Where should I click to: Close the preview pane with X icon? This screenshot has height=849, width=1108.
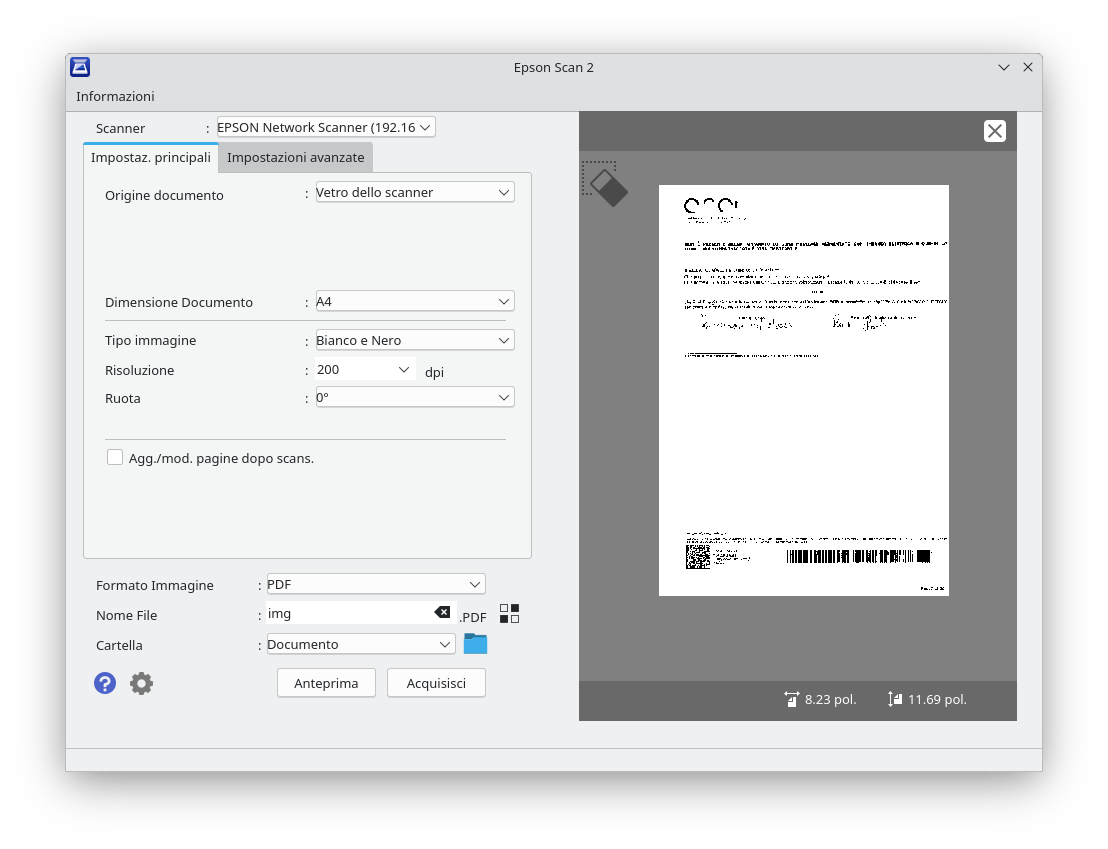(x=994, y=131)
